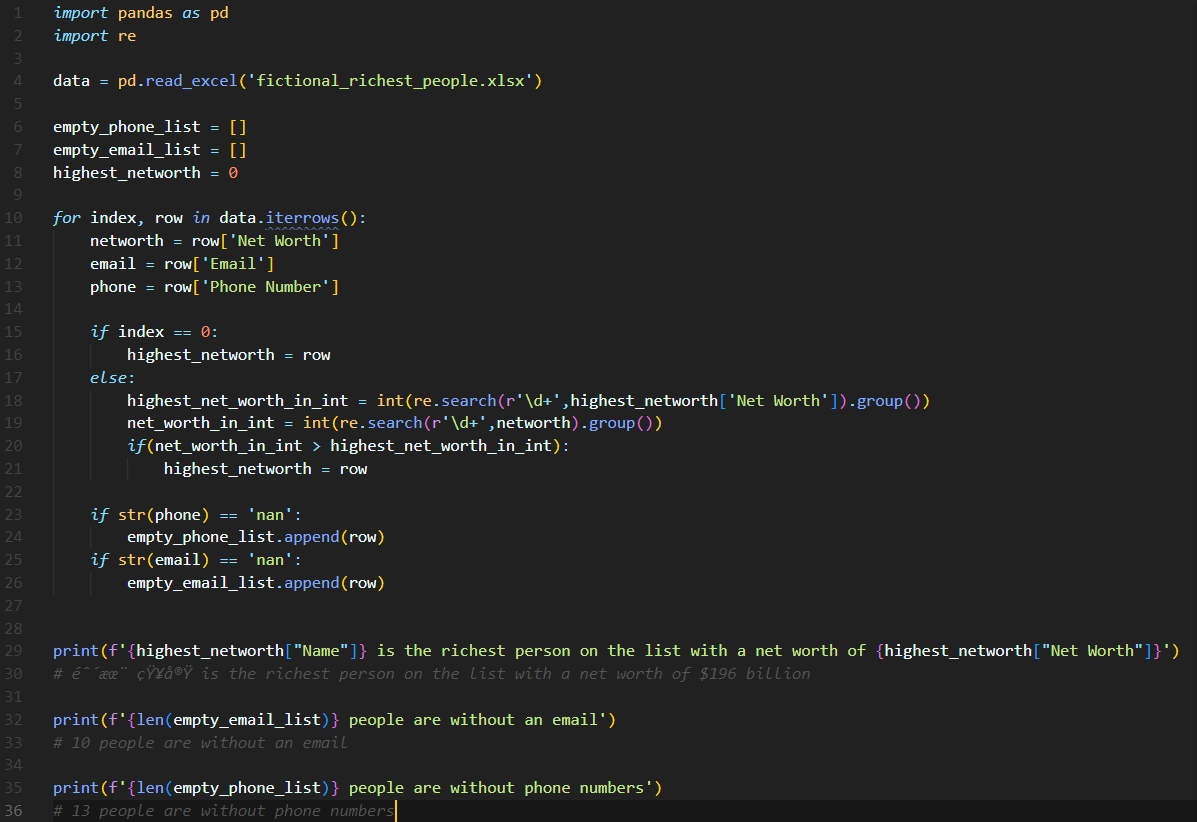The image size is (1197, 822).
Task: Click the 'else:' keyword on line 17
Action: [112, 377]
